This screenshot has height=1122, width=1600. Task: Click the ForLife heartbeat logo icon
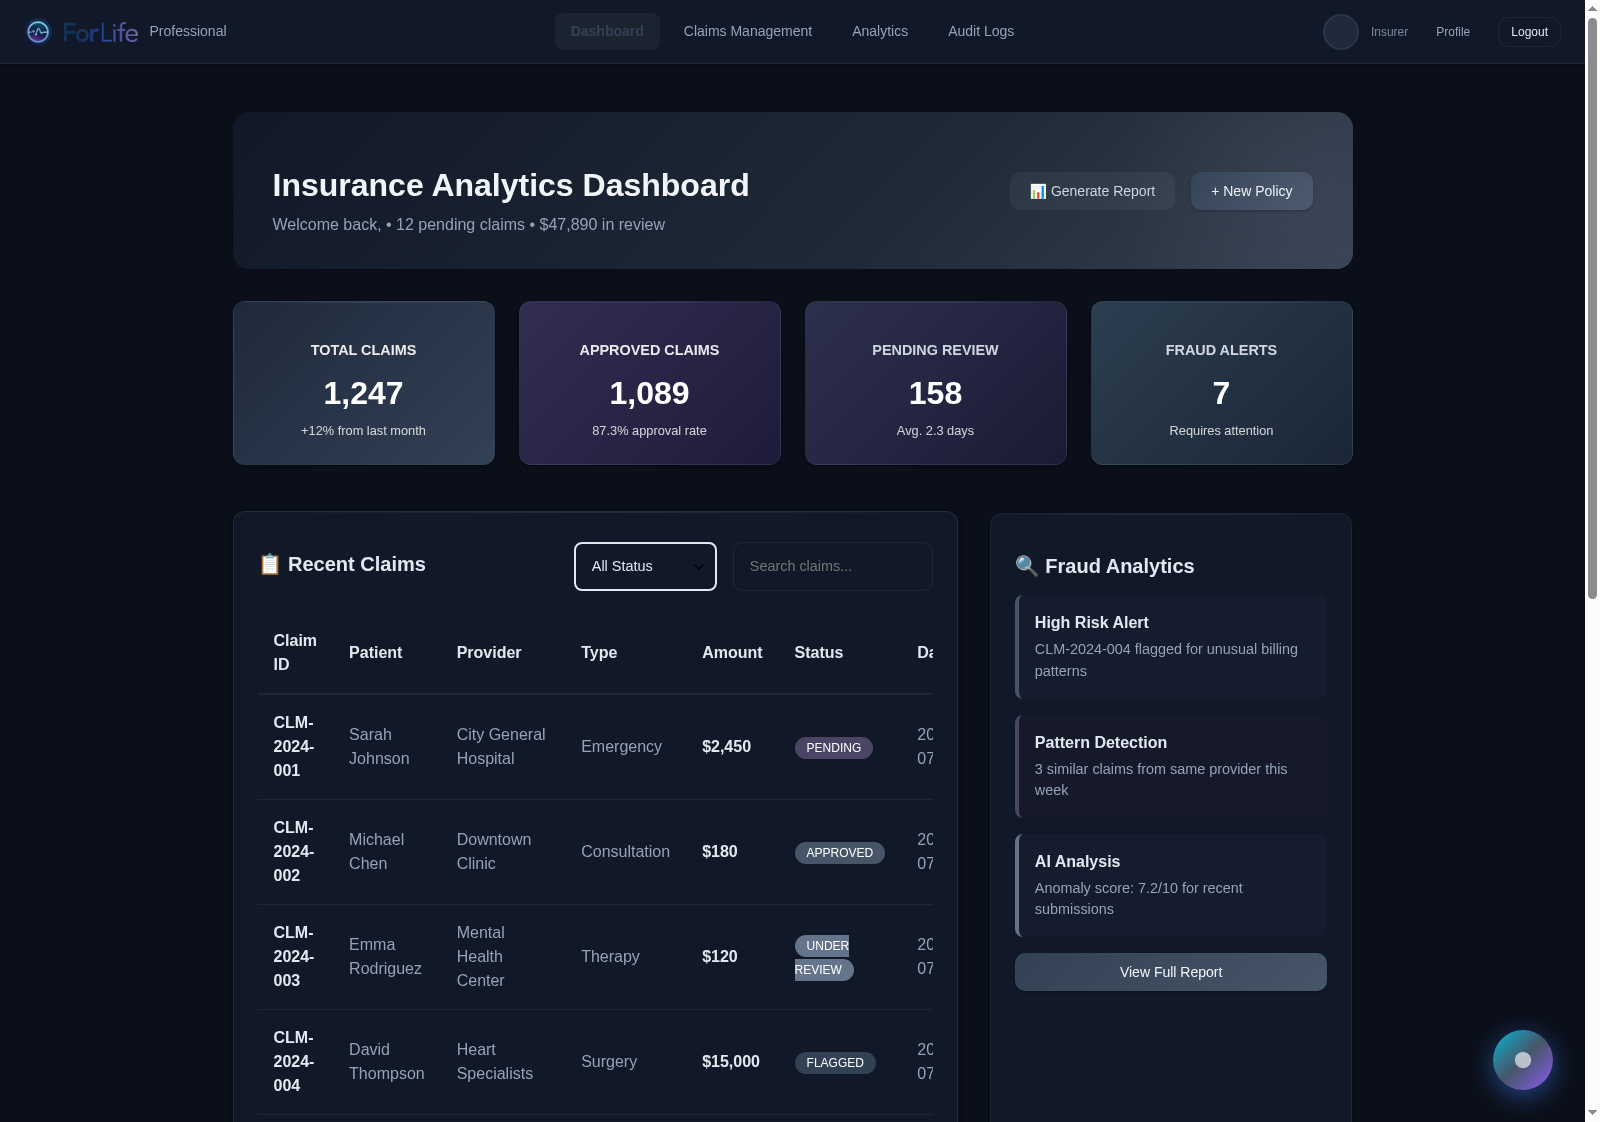[x=38, y=32]
